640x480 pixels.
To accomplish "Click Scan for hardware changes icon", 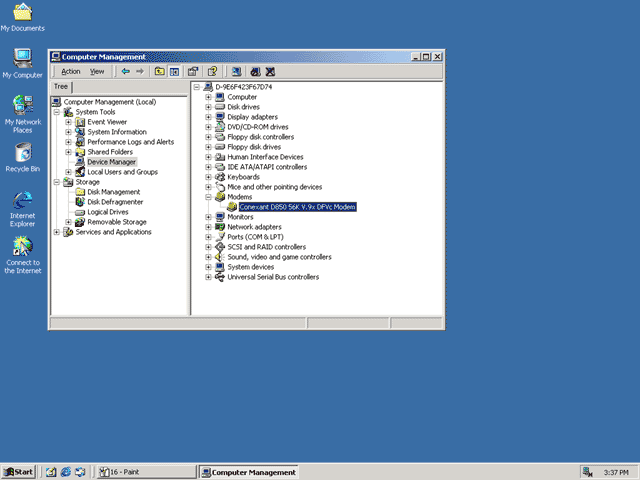I will 236,71.
